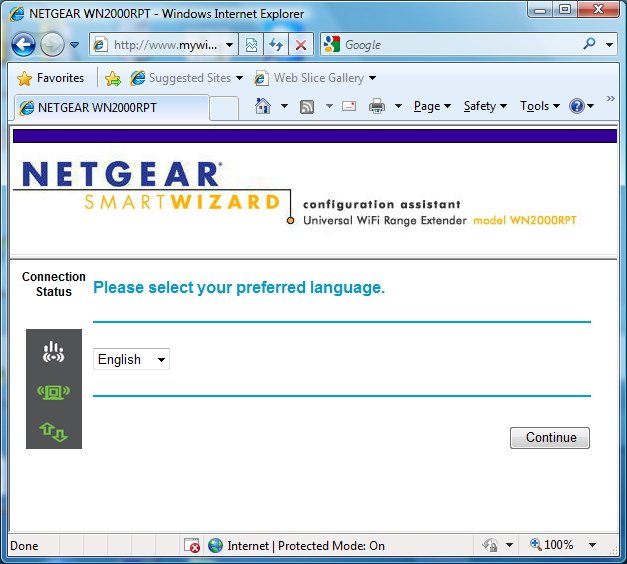Click the Continue button

550,438
